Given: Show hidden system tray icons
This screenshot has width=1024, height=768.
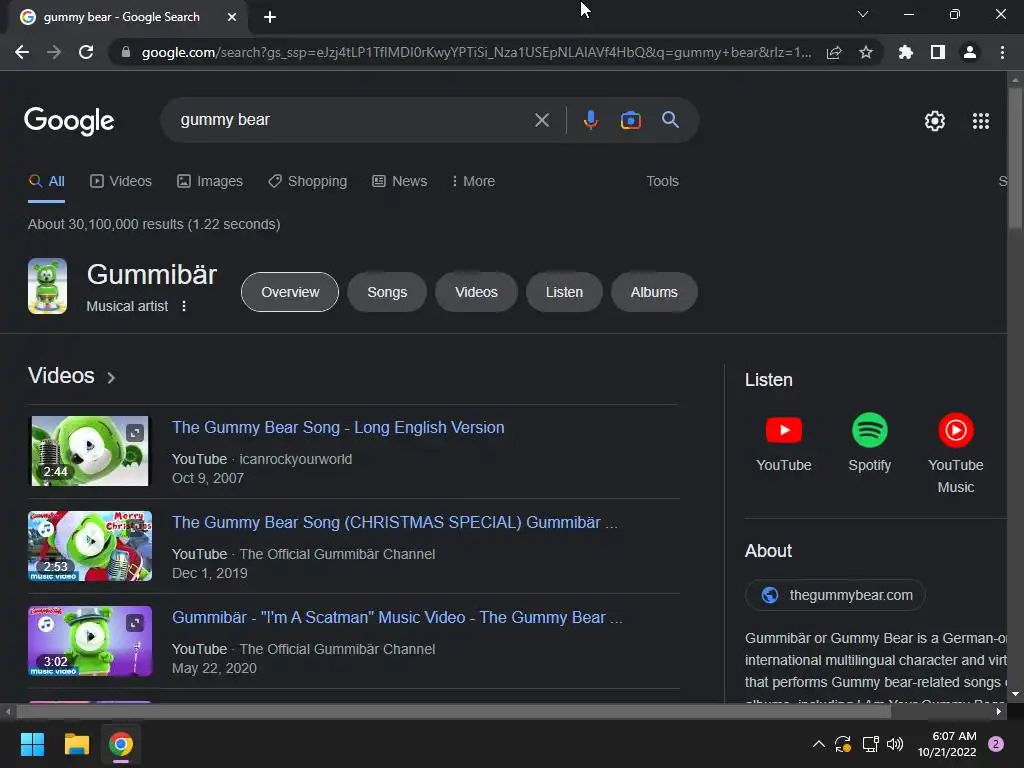Looking at the screenshot, I should (x=818, y=744).
